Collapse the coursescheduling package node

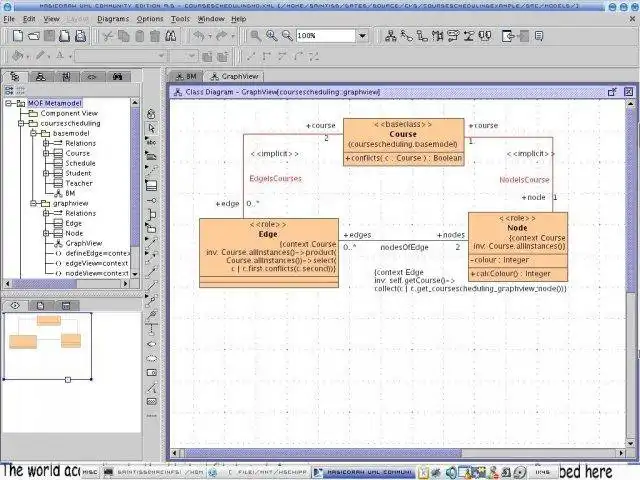coord(21,123)
